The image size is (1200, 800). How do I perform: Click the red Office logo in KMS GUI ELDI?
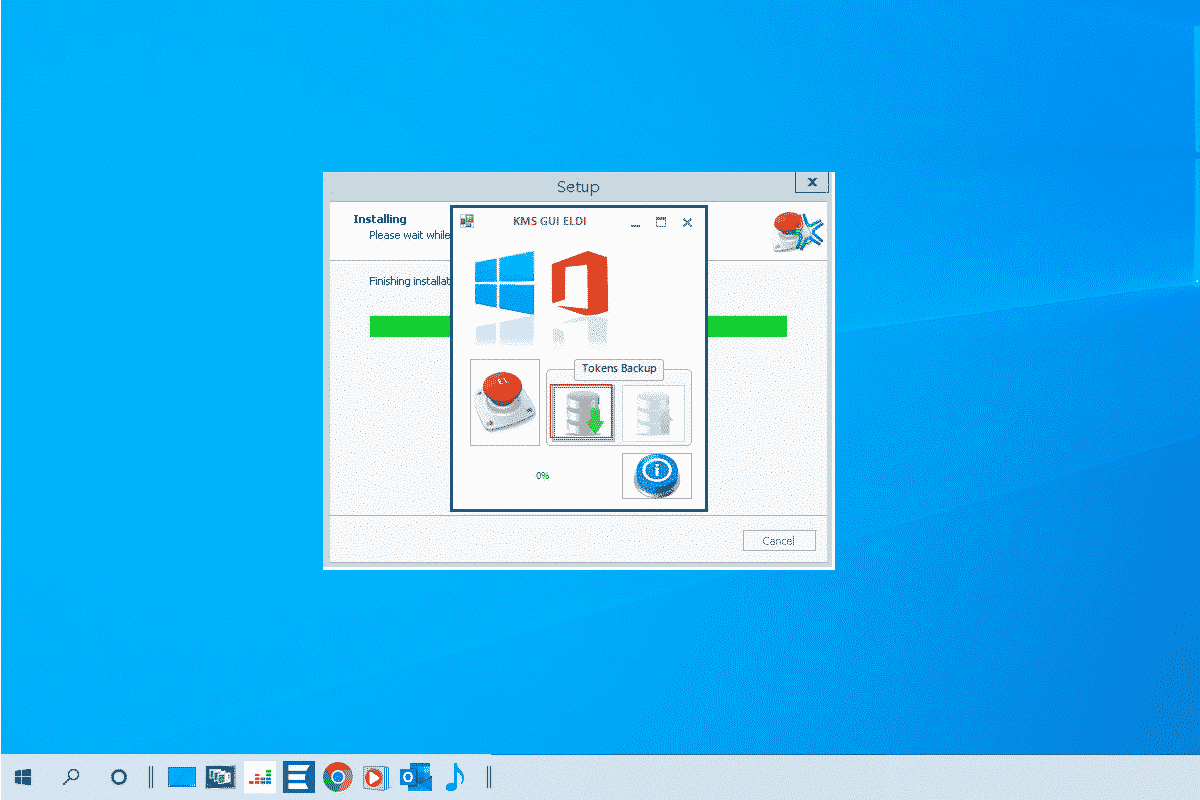click(x=579, y=283)
